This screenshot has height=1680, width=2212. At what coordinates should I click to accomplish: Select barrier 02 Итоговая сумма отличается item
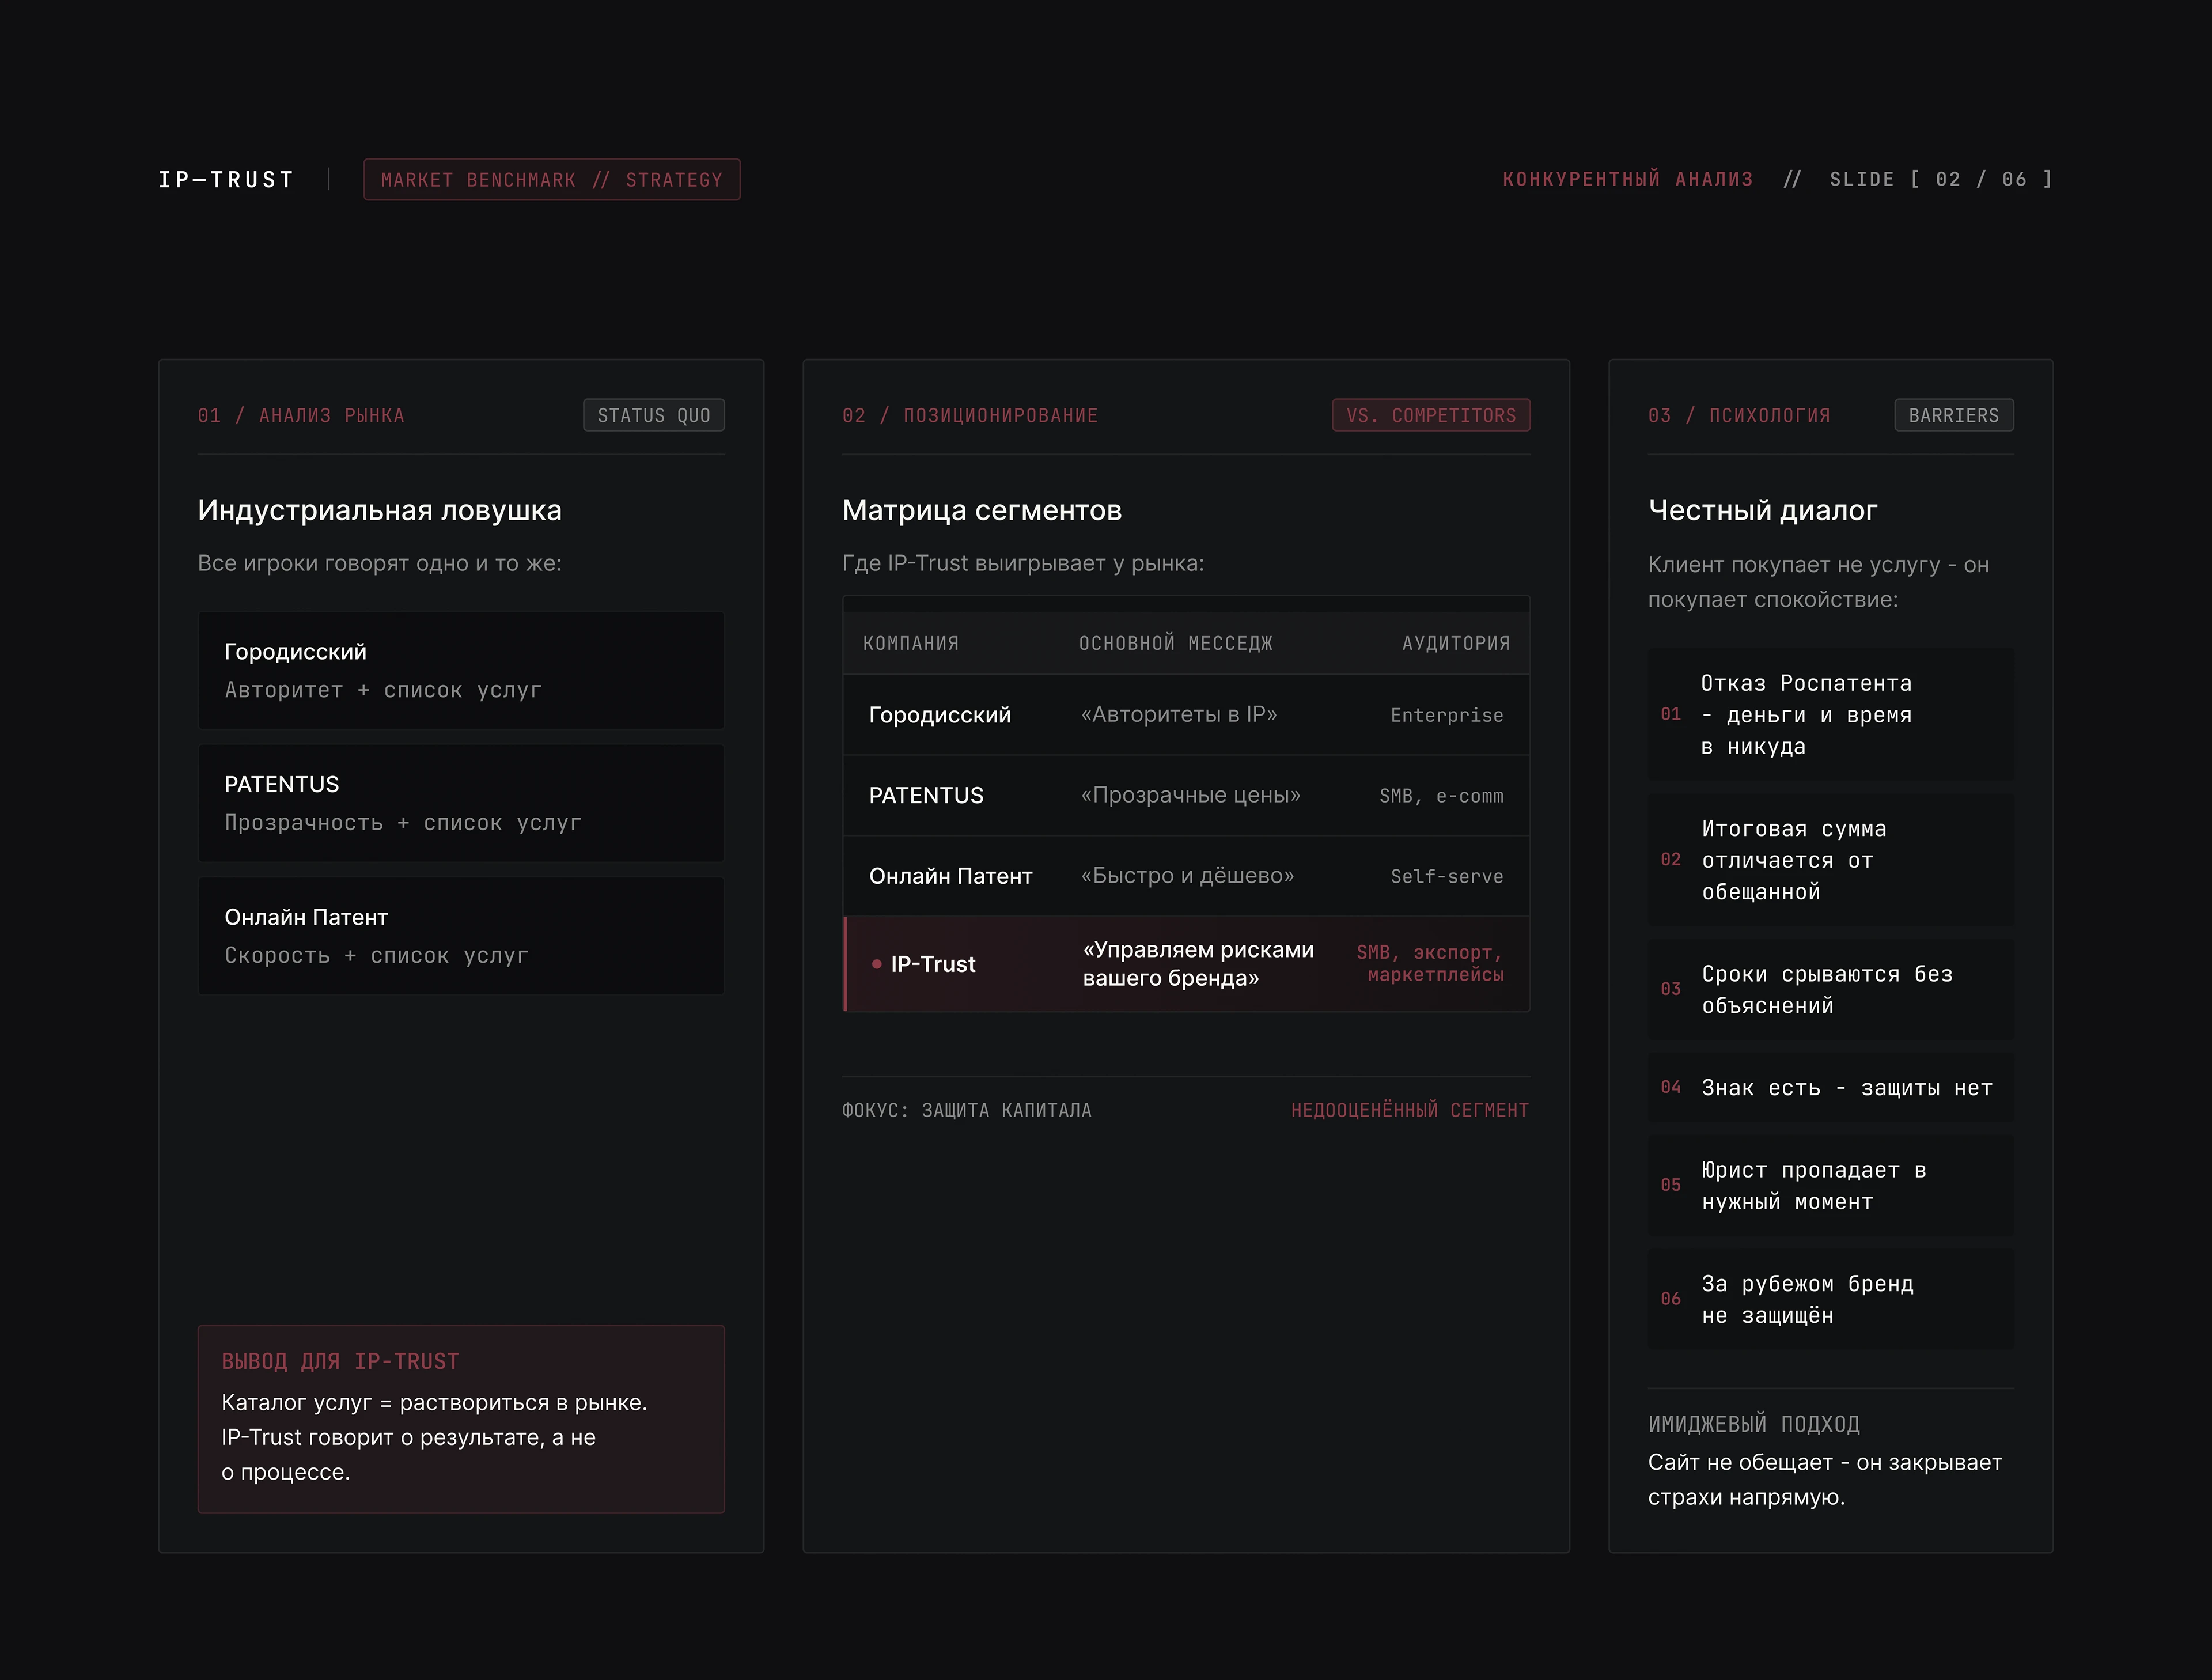click(x=1831, y=860)
